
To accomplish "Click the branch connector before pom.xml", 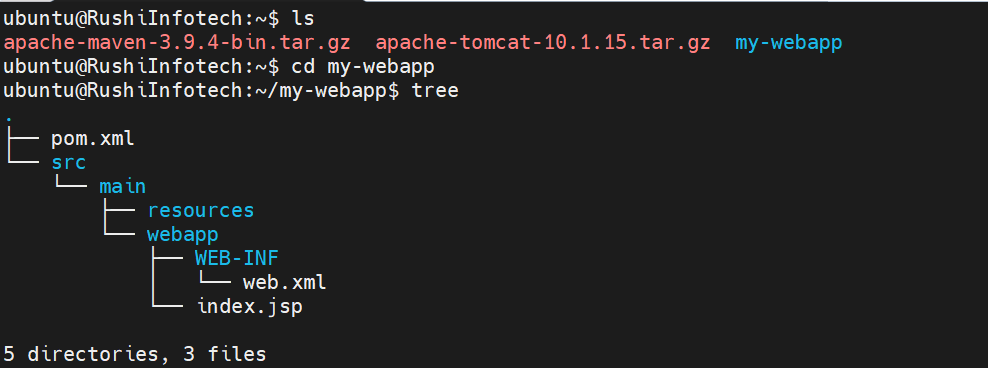I will coord(23,137).
